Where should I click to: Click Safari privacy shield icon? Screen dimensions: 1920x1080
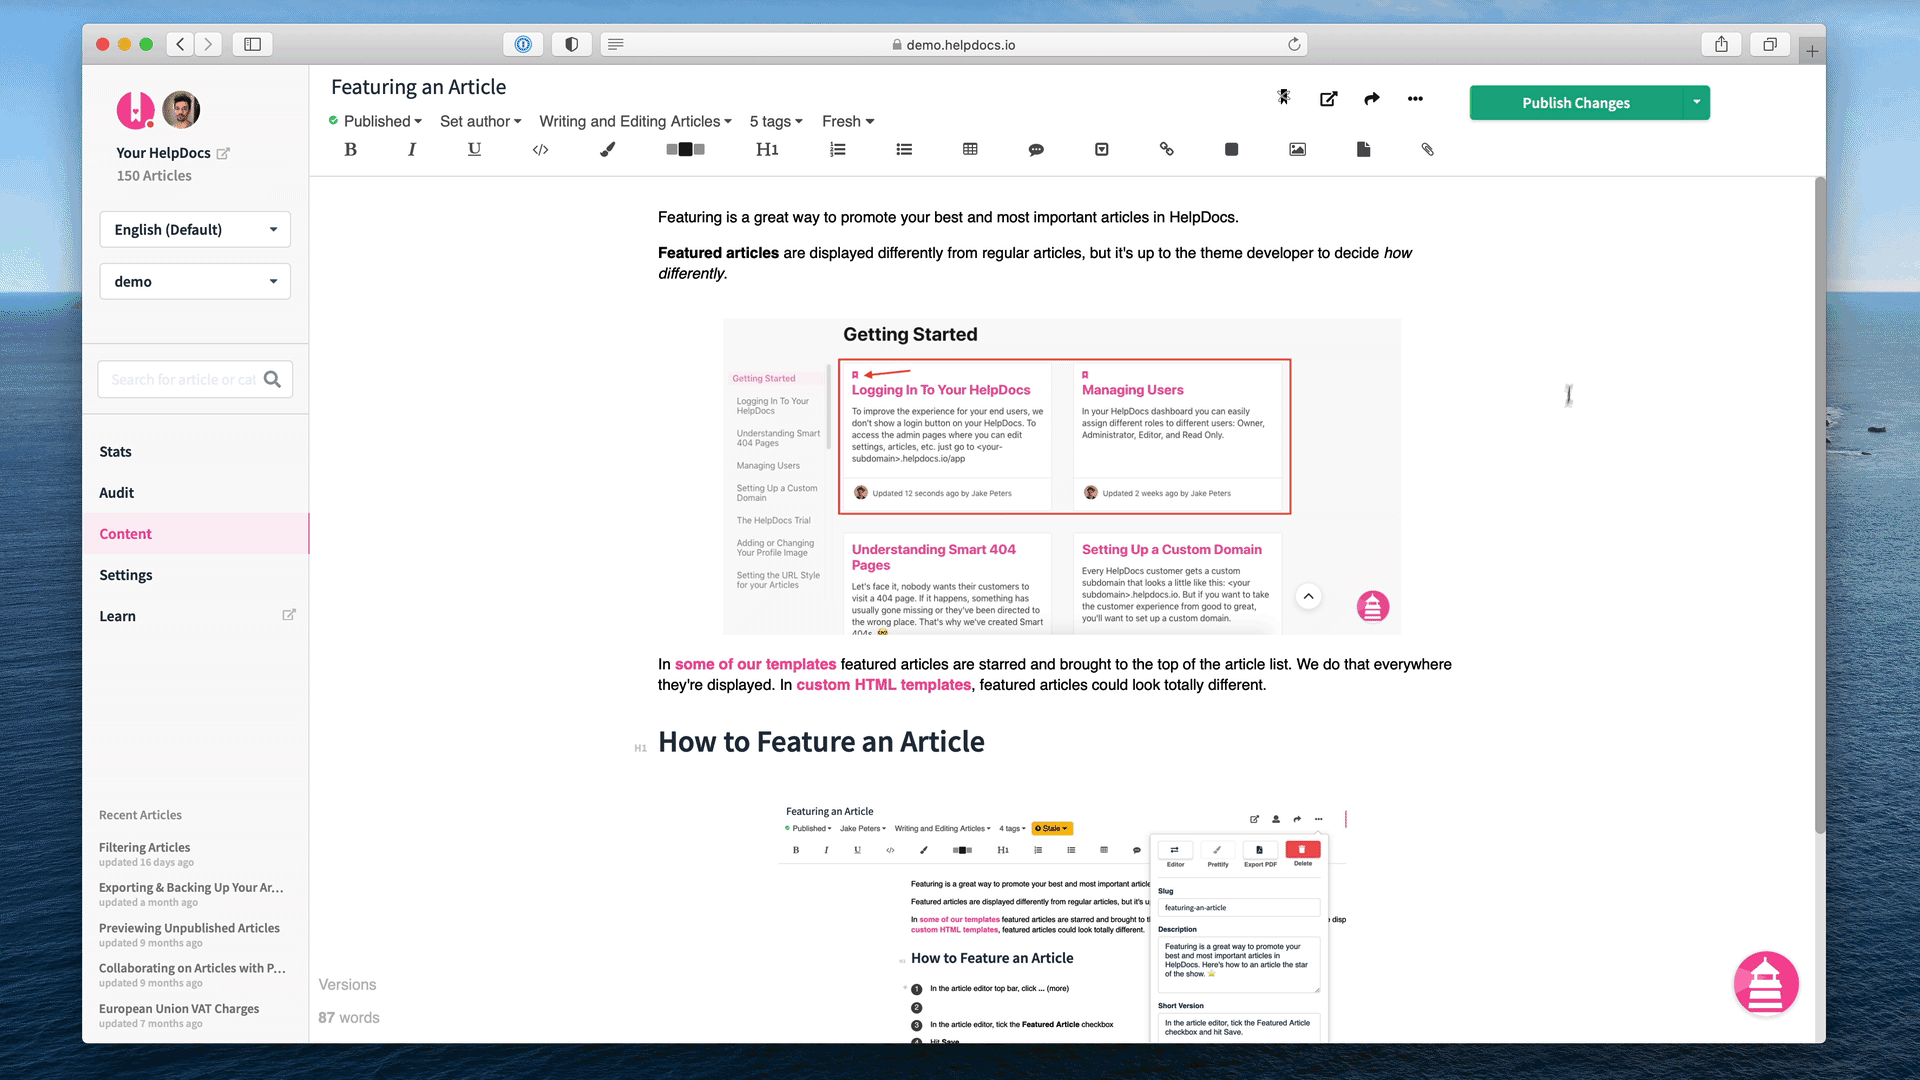coord(571,44)
